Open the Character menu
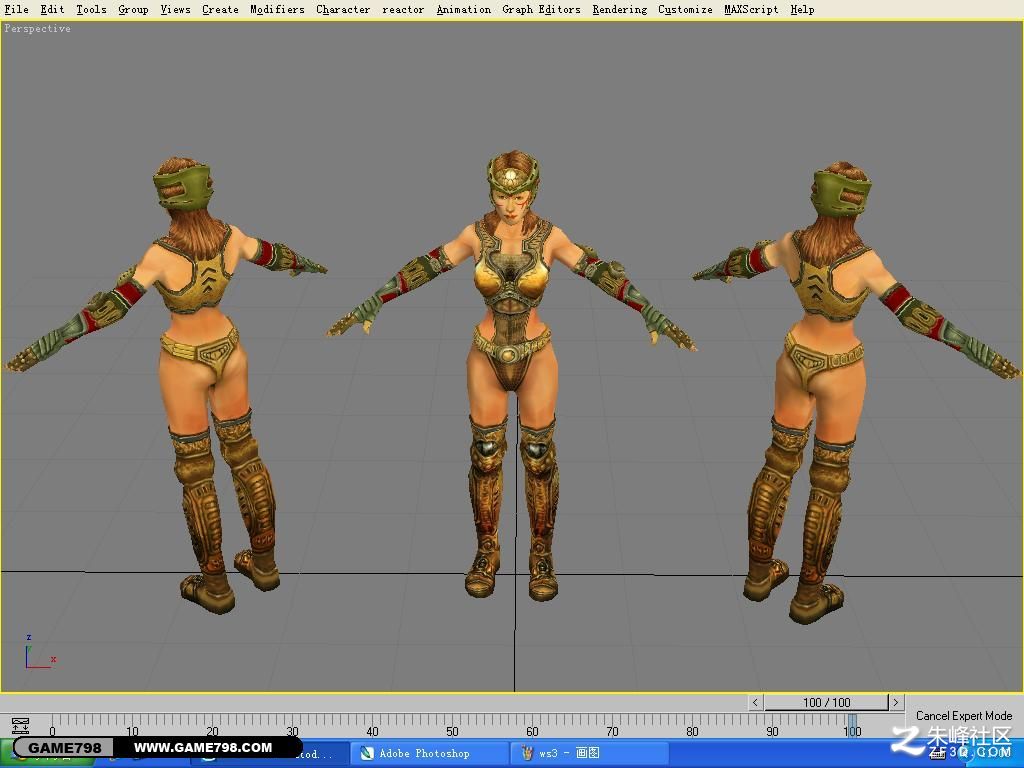Screen dimensions: 1024x768 343,9
